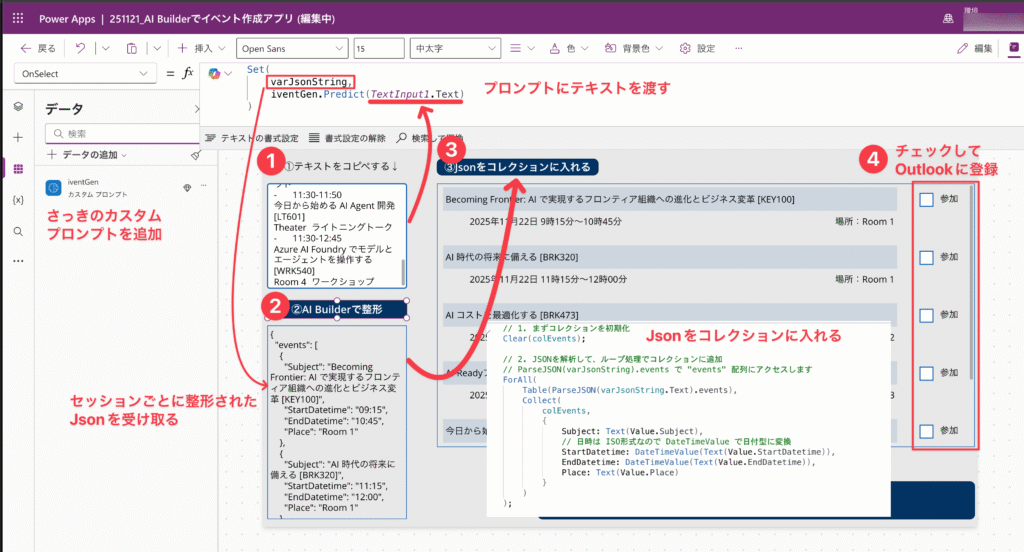Select the Data icon in left sidebar

pos(18,168)
